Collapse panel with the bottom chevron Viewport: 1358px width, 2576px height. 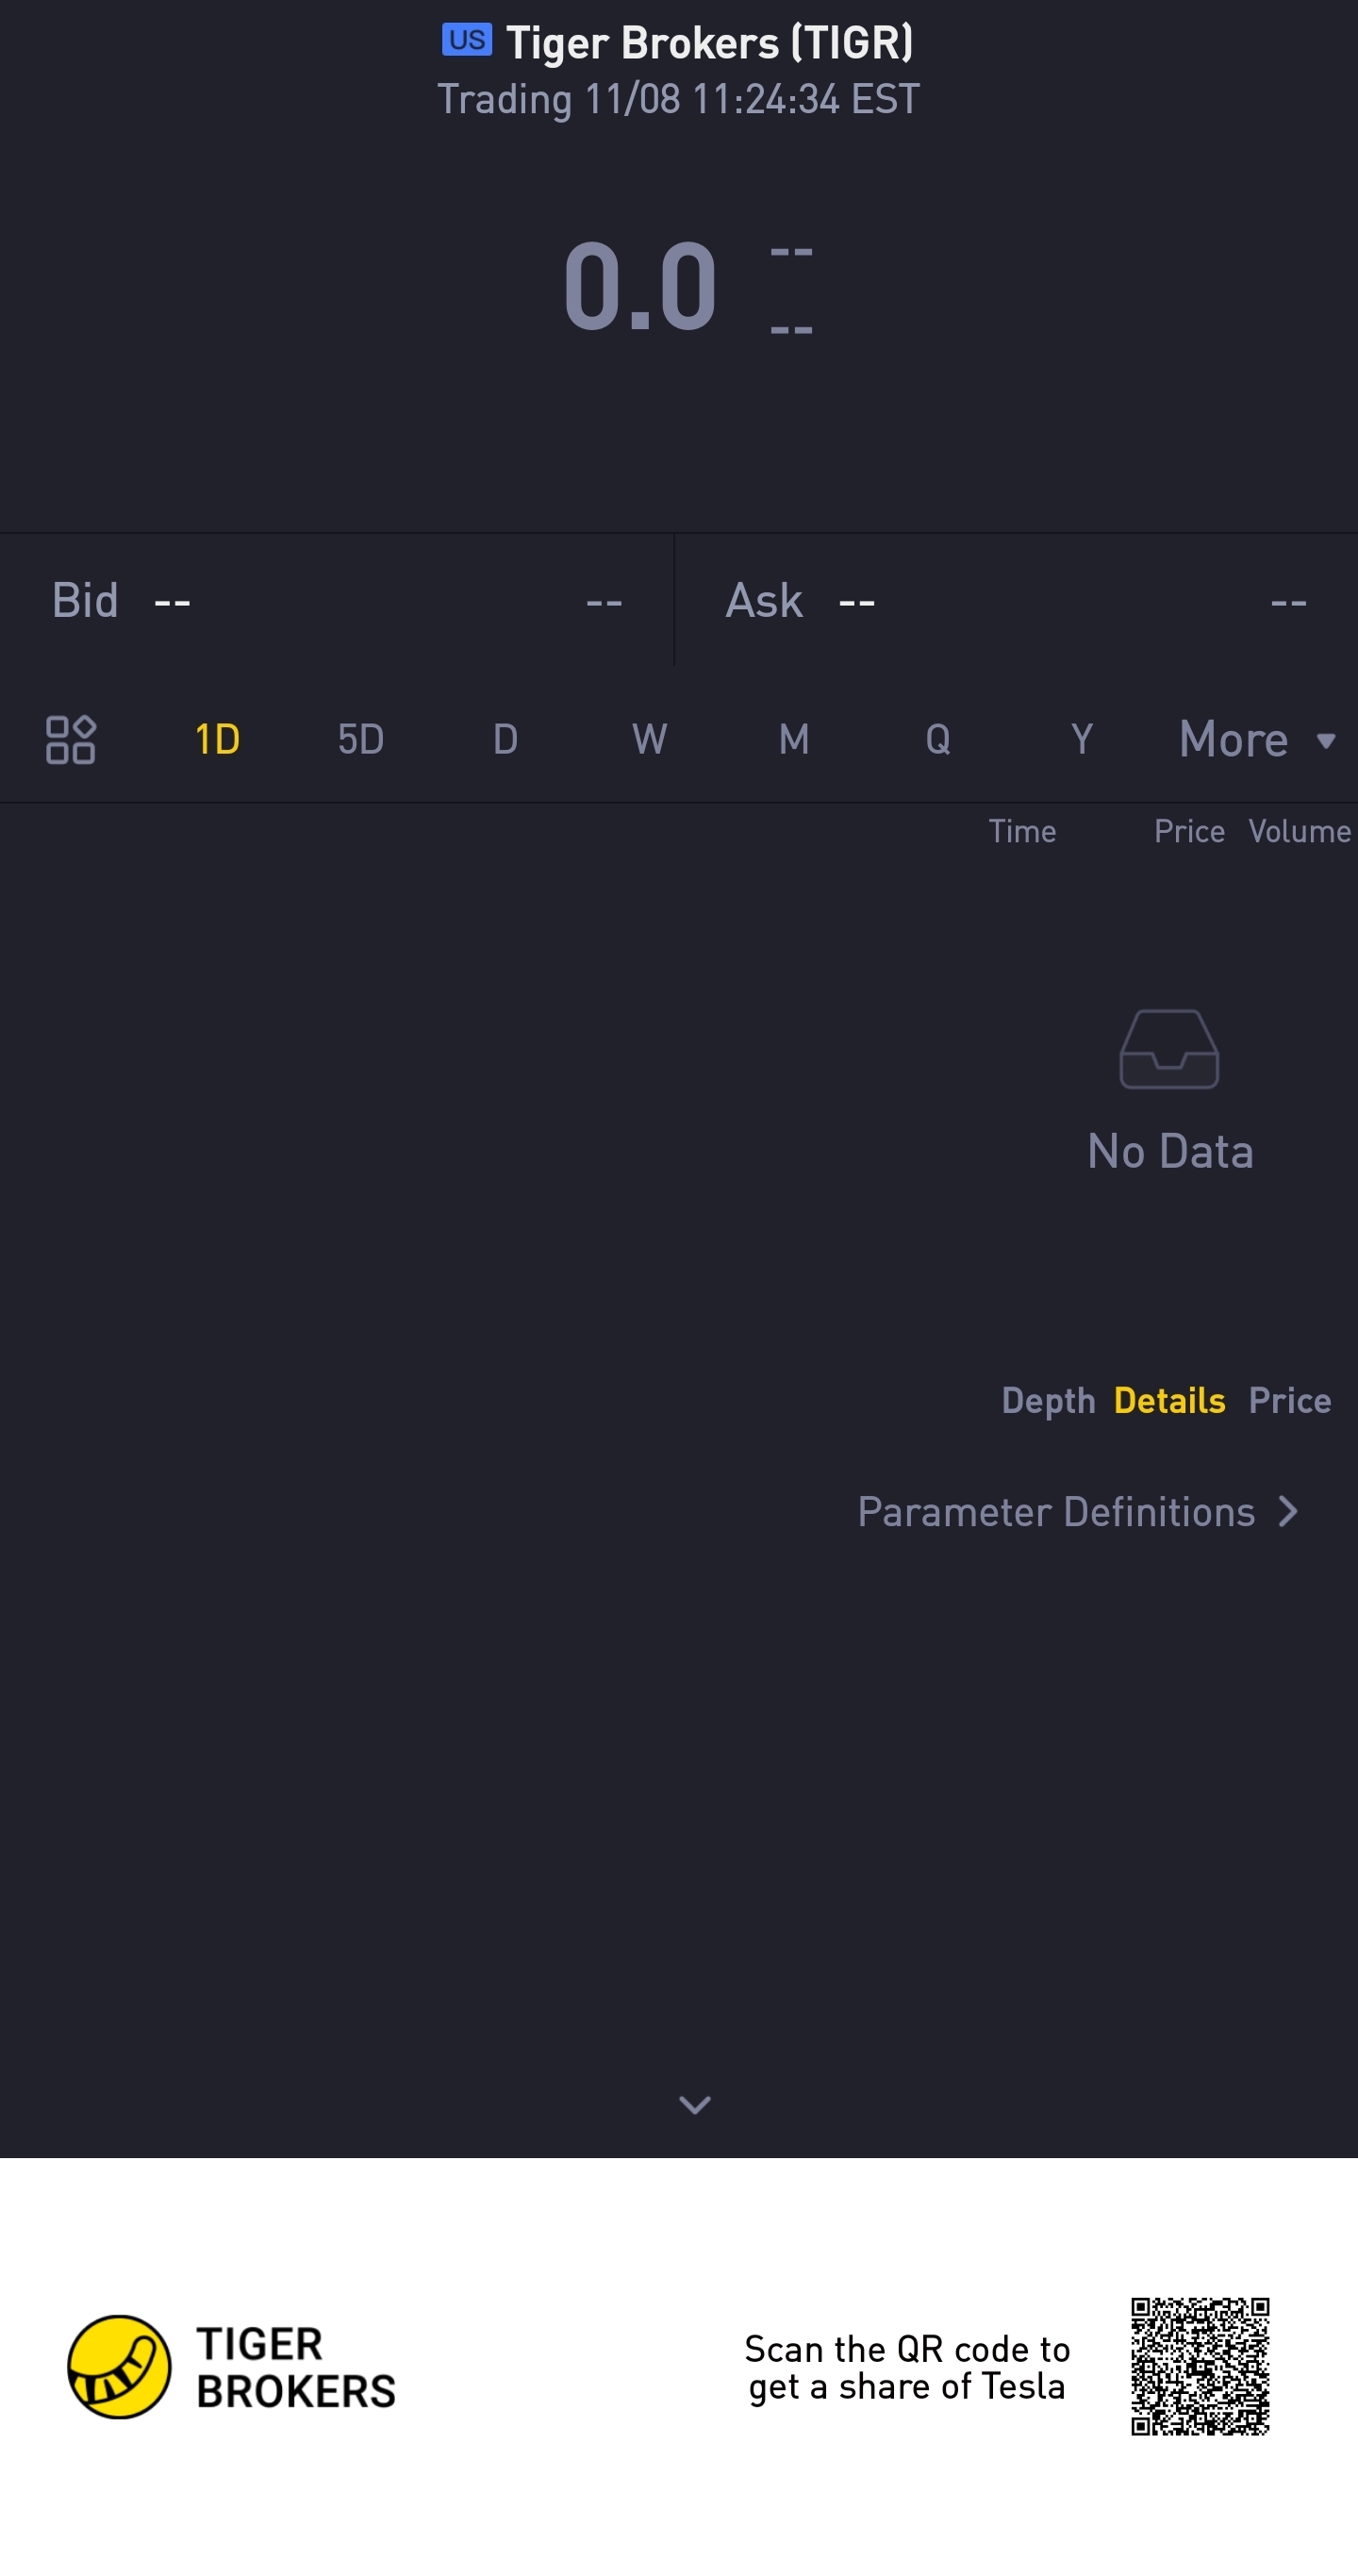[694, 2104]
